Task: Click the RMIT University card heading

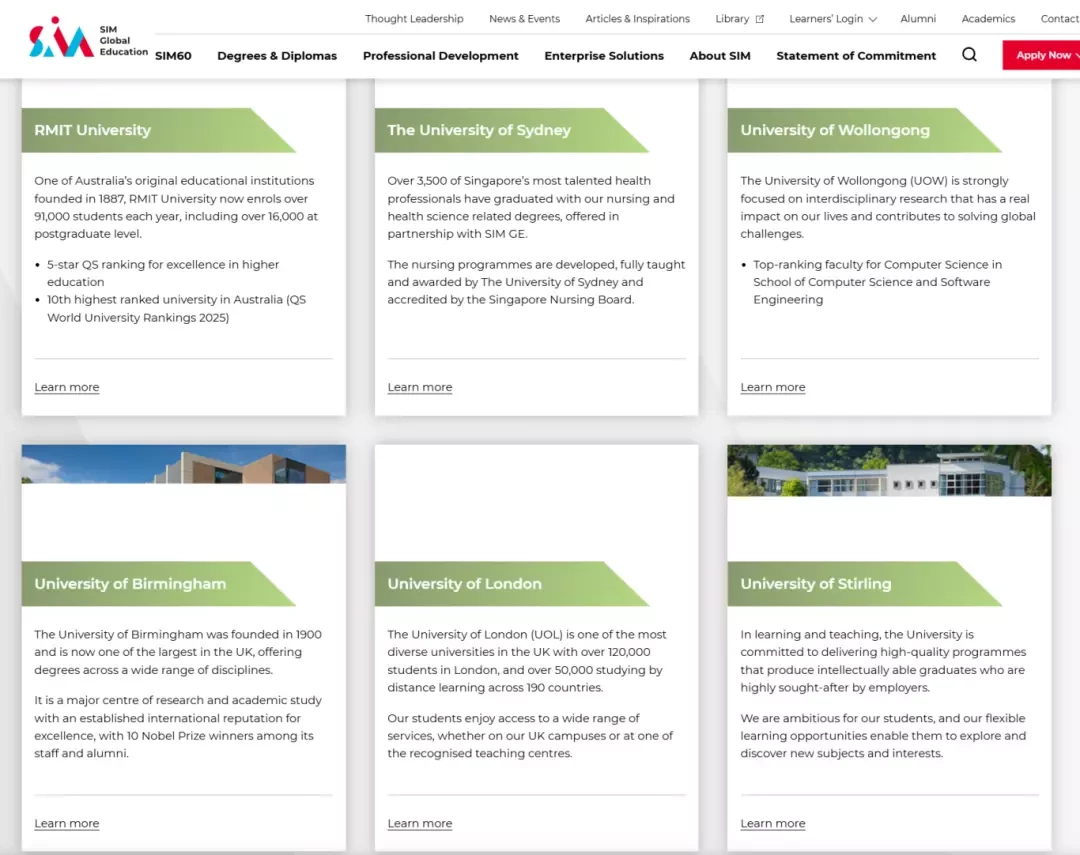Action: point(92,130)
